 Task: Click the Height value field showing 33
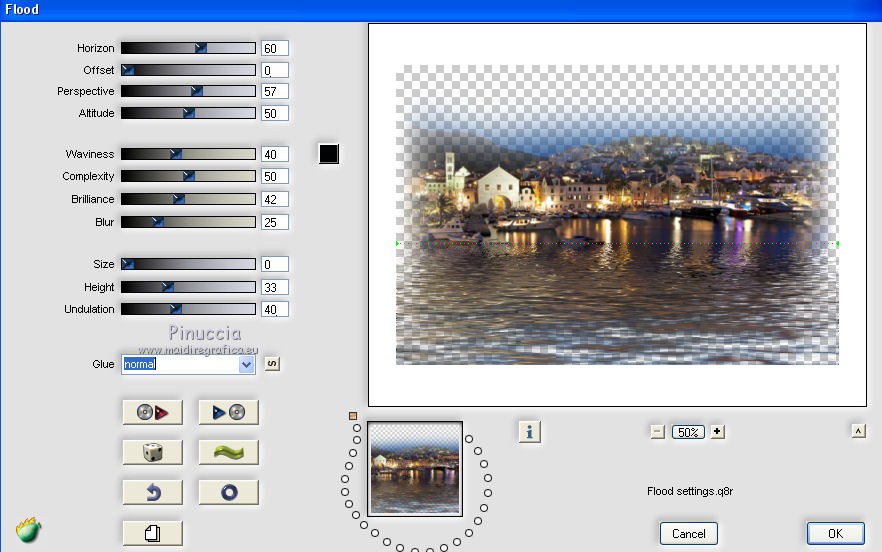click(x=274, y=287)
